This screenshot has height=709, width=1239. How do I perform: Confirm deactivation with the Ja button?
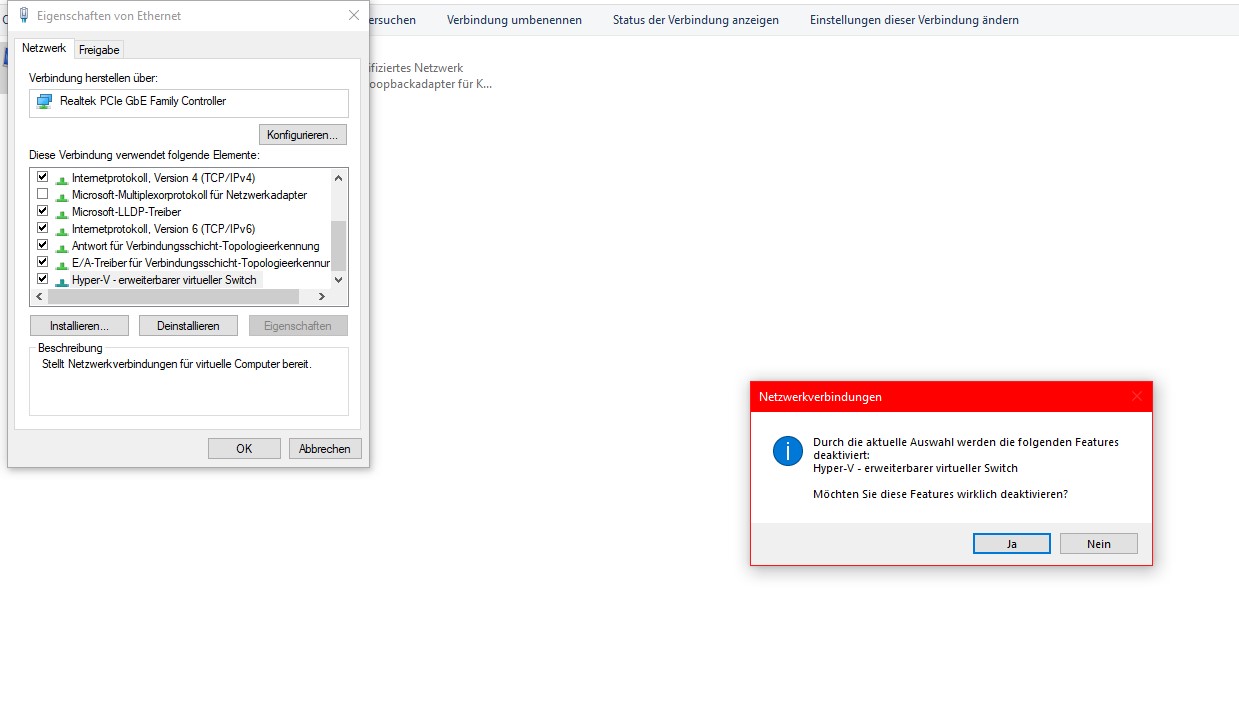(1012, 544)
